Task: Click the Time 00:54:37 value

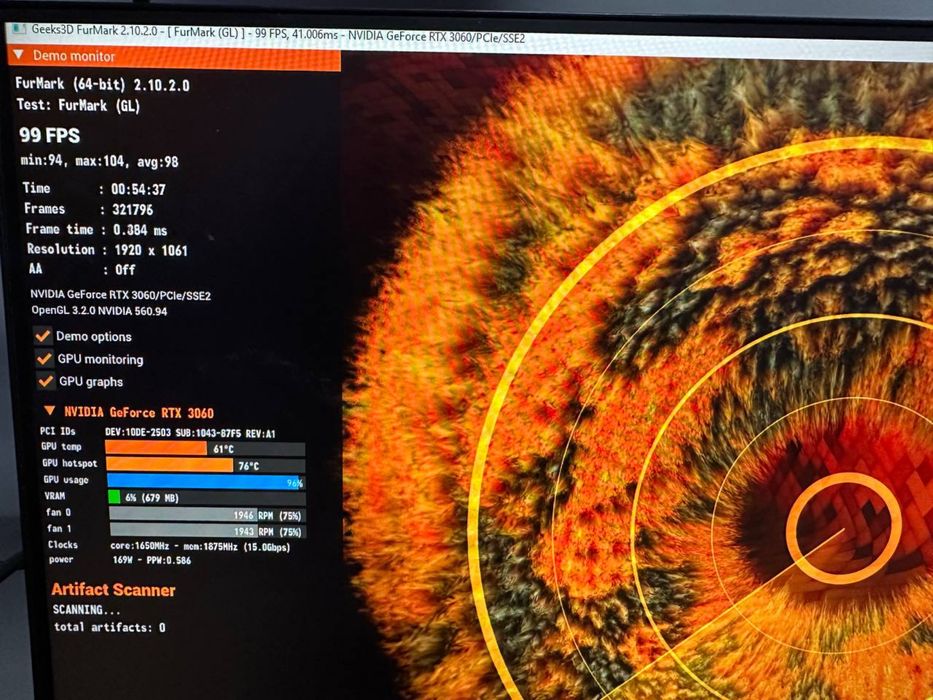Action: (138, 189)
